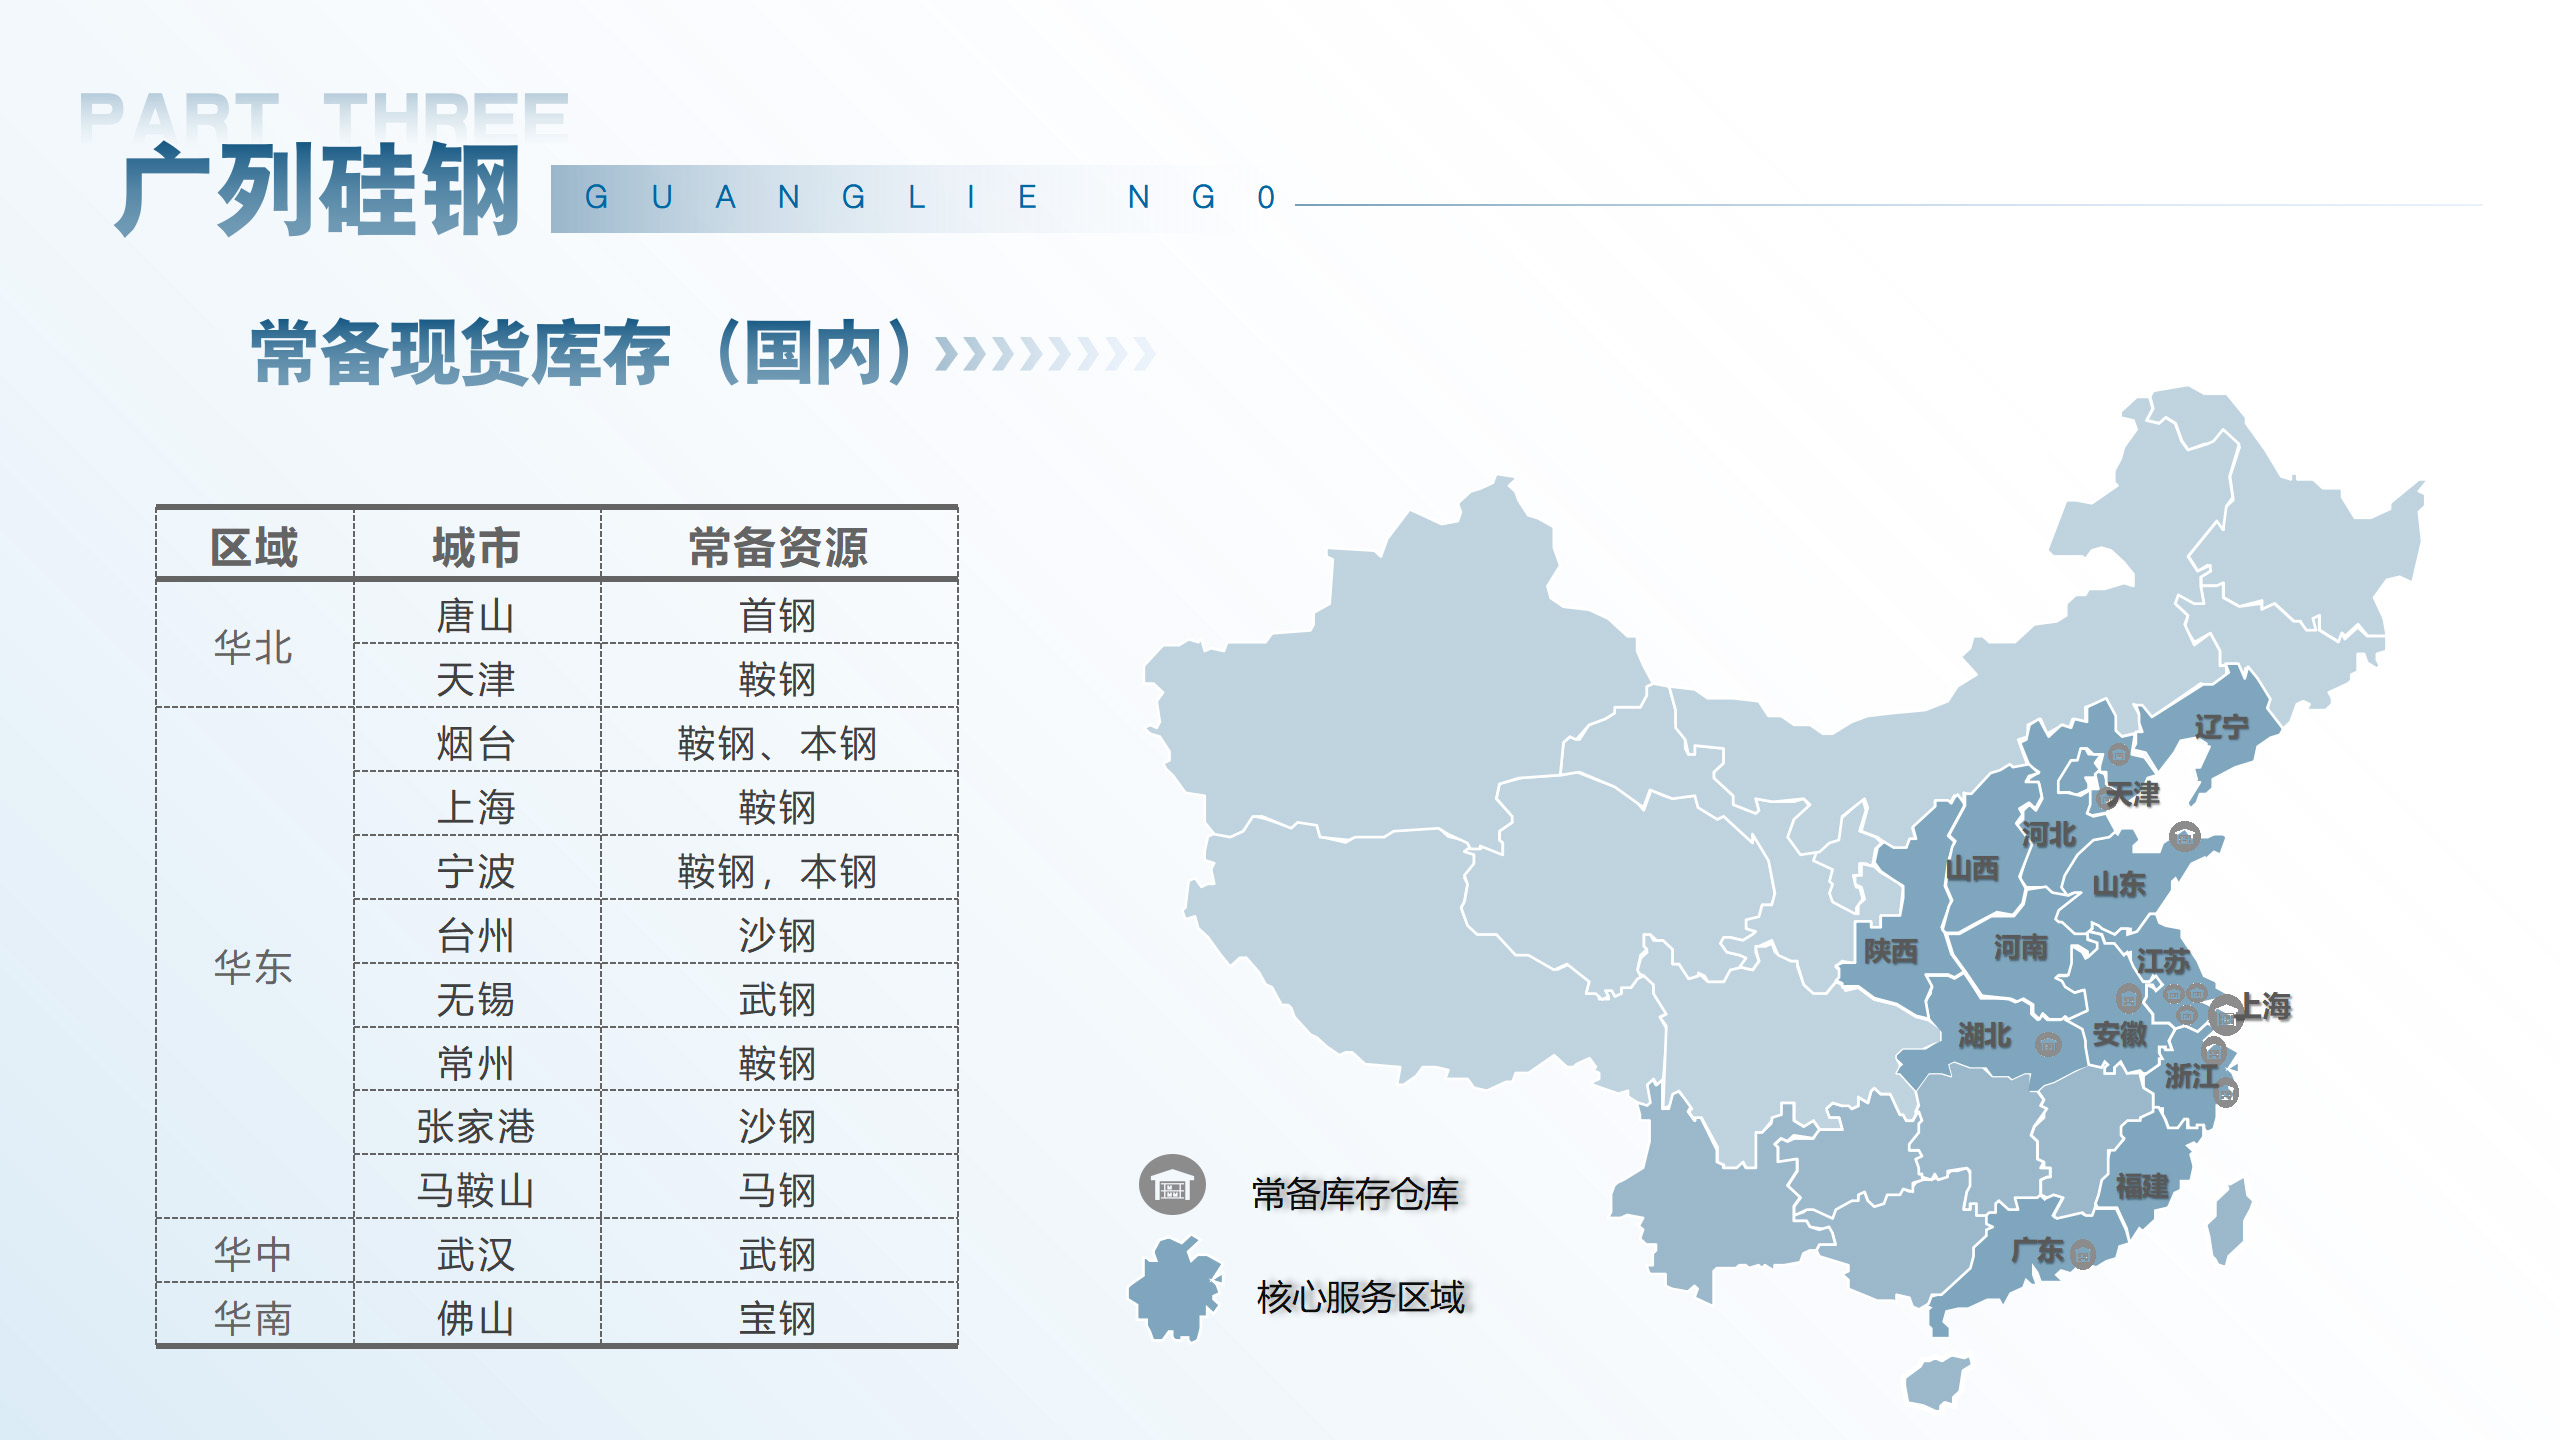Click the warehouse icon in the legend
This screenshot has width=2560, height=1440.
pyautogui.click(x=1172, y=1186)
